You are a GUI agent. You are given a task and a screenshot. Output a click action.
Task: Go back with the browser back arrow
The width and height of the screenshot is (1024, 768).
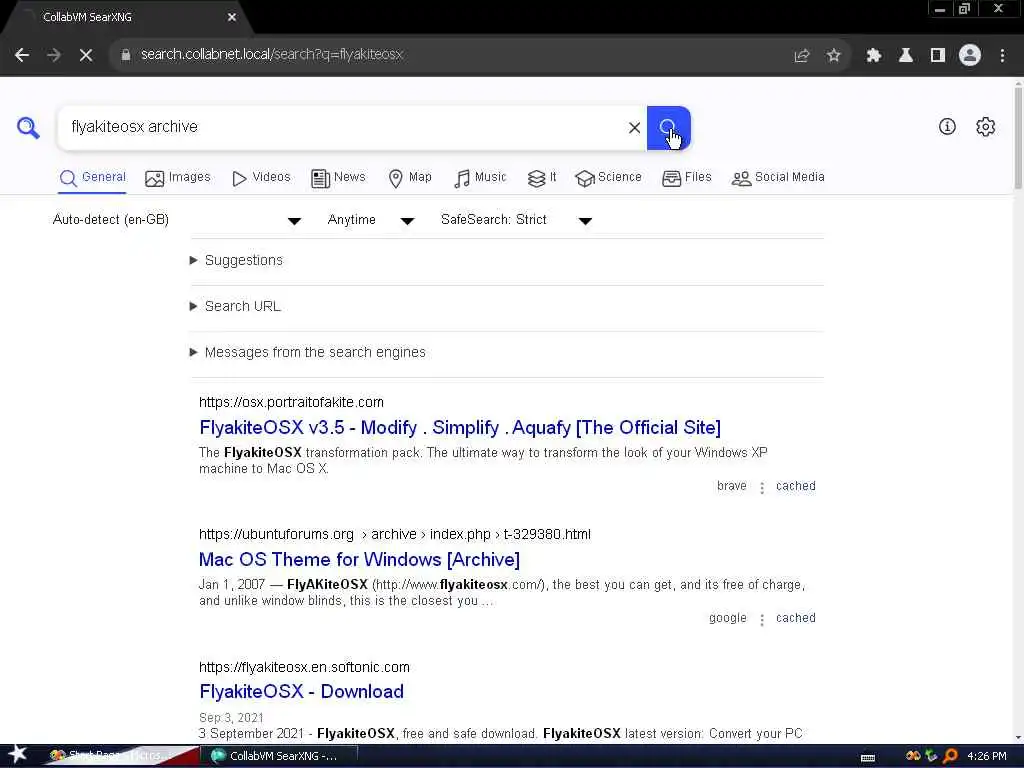pyautogui.click(x=22, y=55)
